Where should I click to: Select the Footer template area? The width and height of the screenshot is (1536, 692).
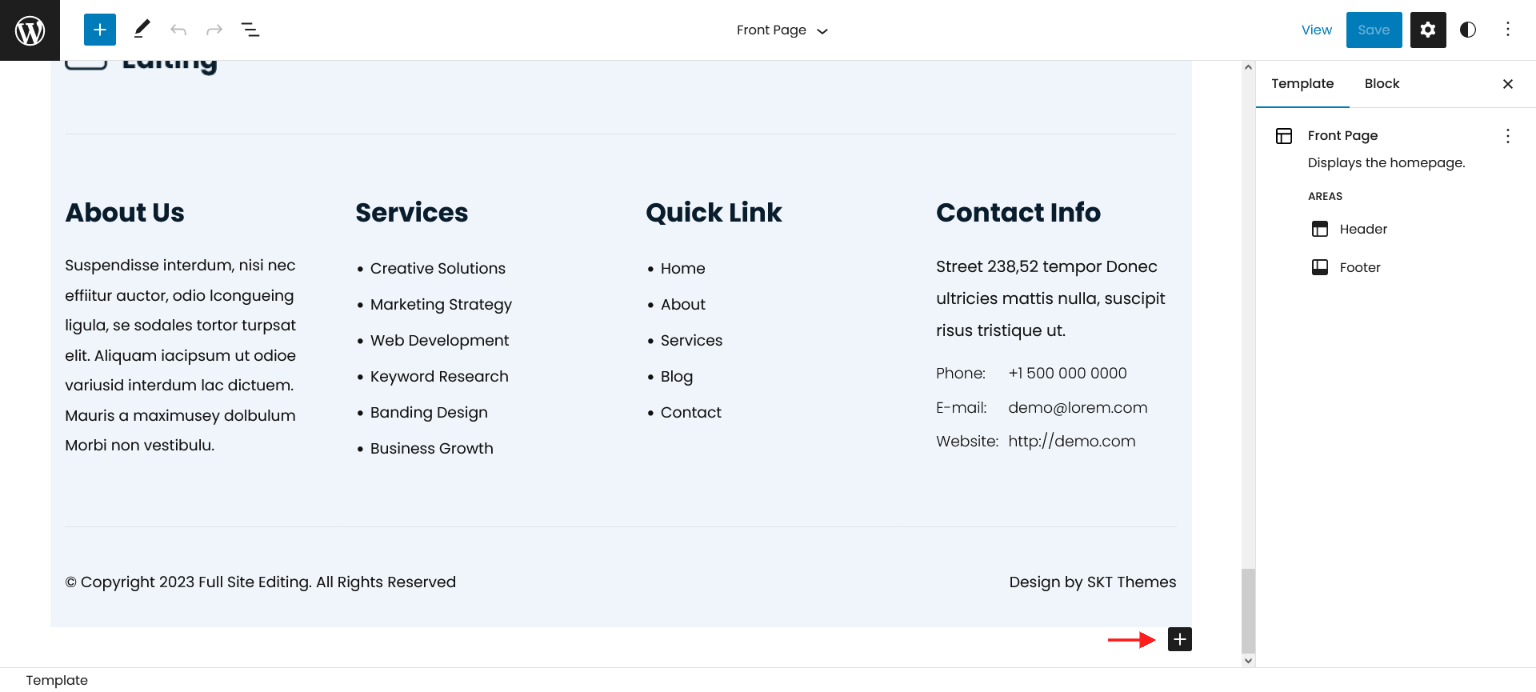pos(1360,267)
